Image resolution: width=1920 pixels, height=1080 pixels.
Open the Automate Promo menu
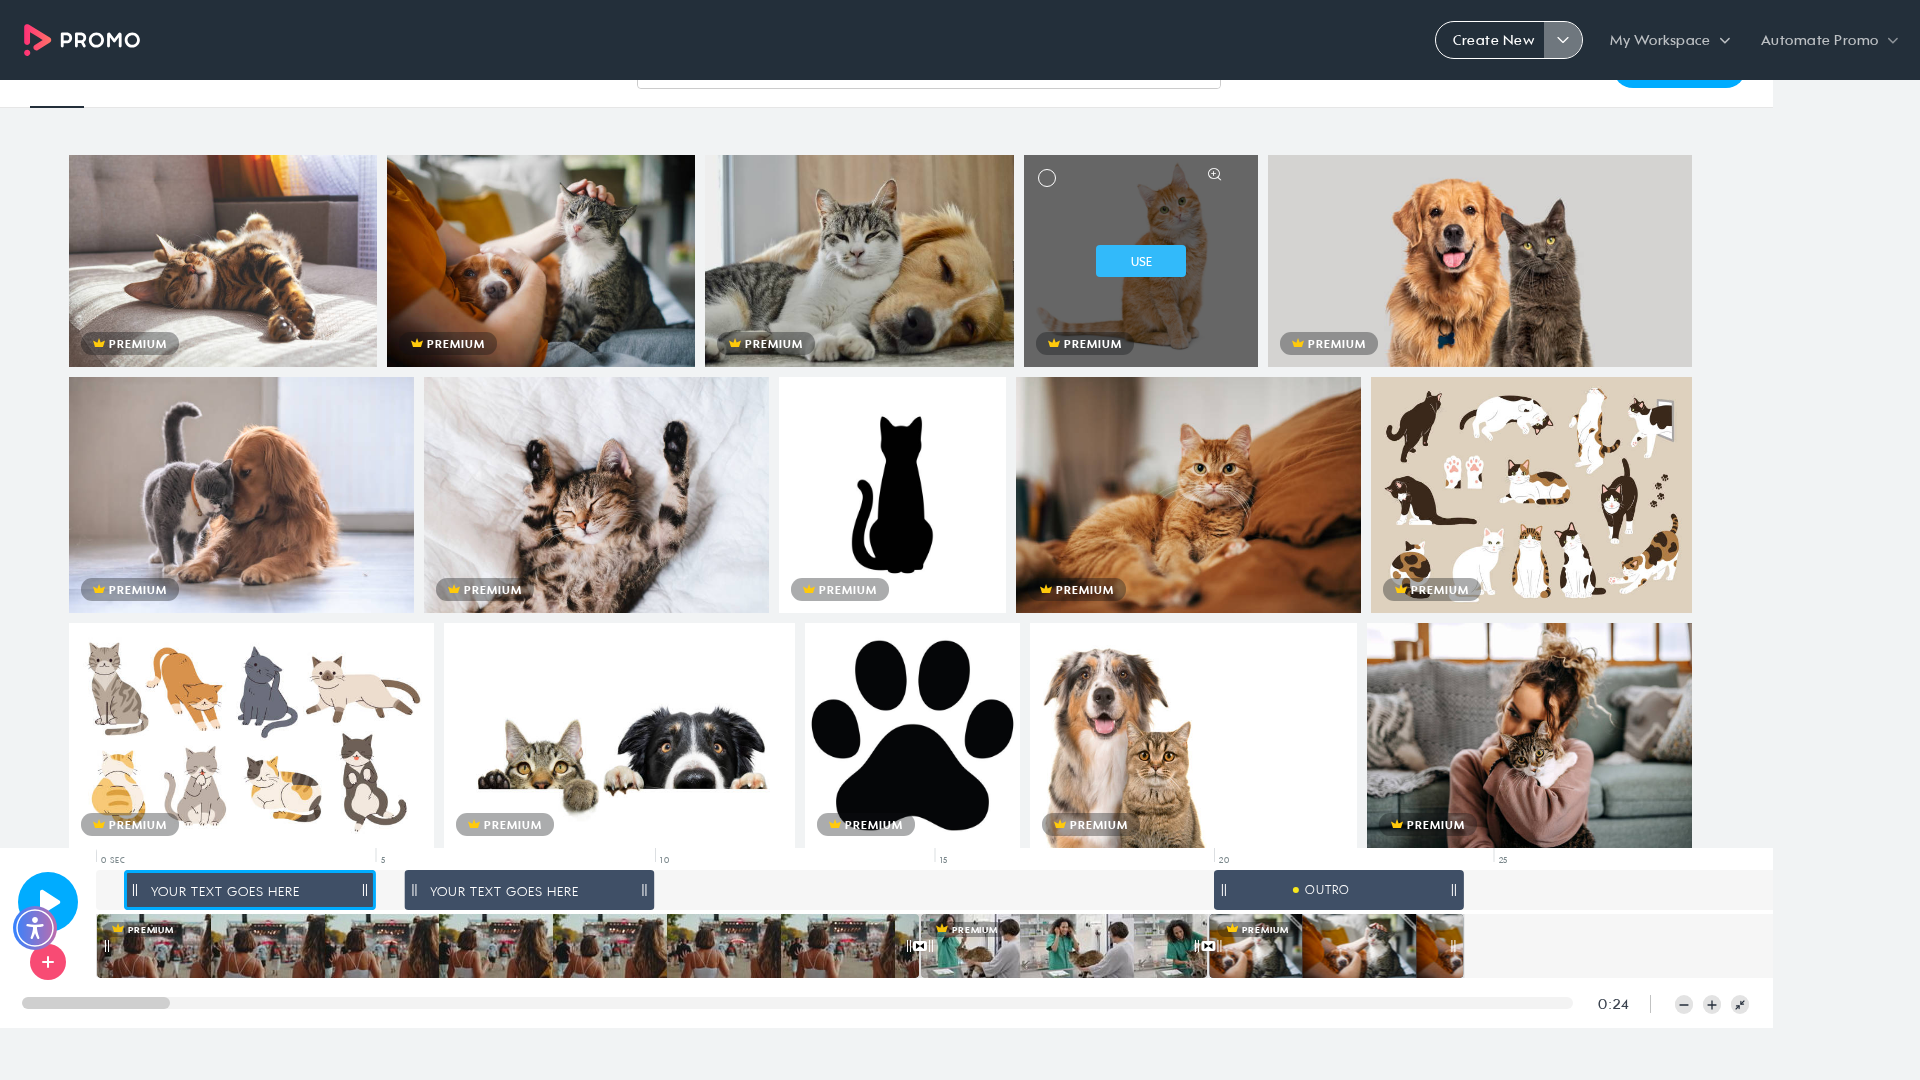point(1829,40)
